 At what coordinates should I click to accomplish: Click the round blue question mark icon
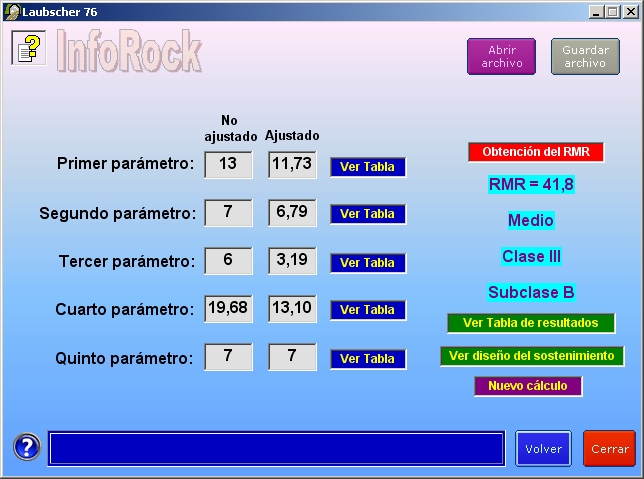[28, 448]
